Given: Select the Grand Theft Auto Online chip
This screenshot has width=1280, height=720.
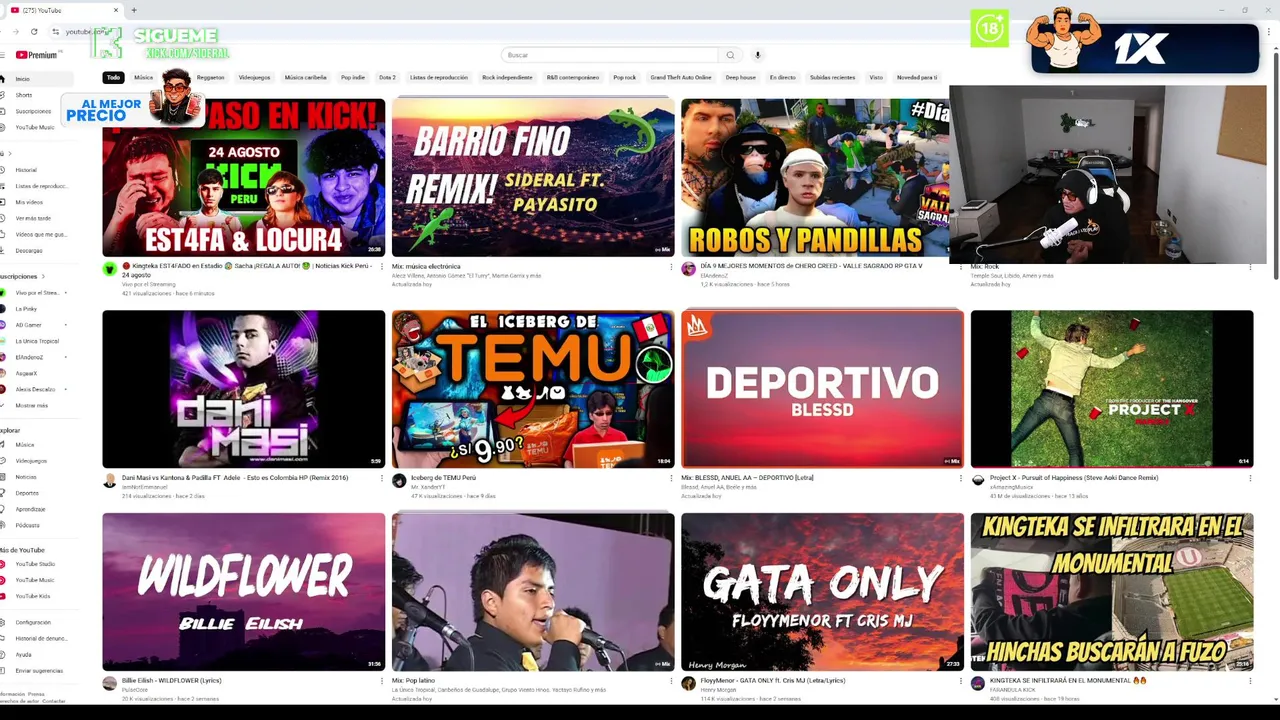Looking at the screenshot, I should 681,77.
